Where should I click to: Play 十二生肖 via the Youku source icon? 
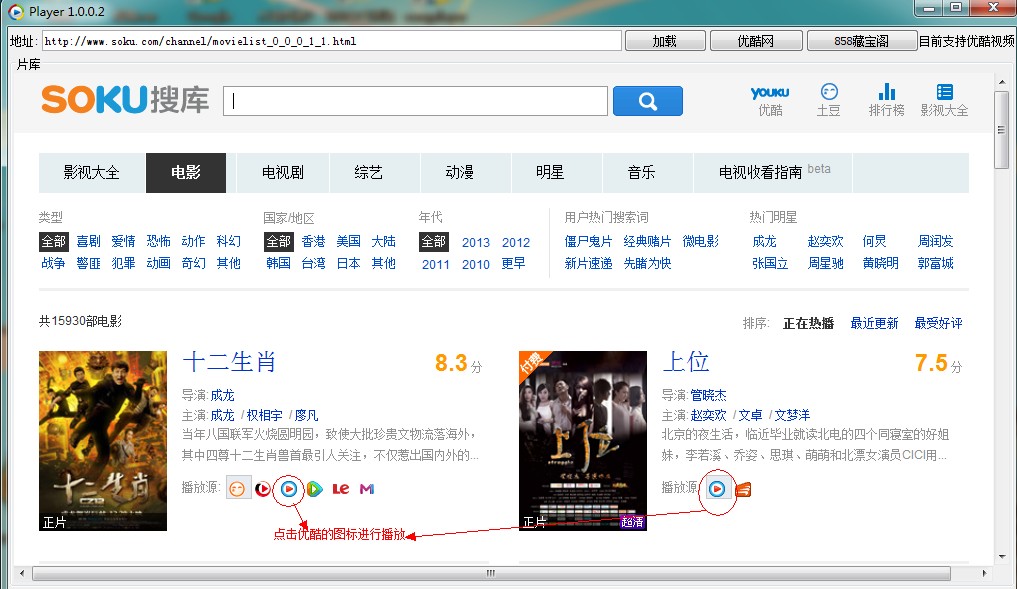coord(289,488)
